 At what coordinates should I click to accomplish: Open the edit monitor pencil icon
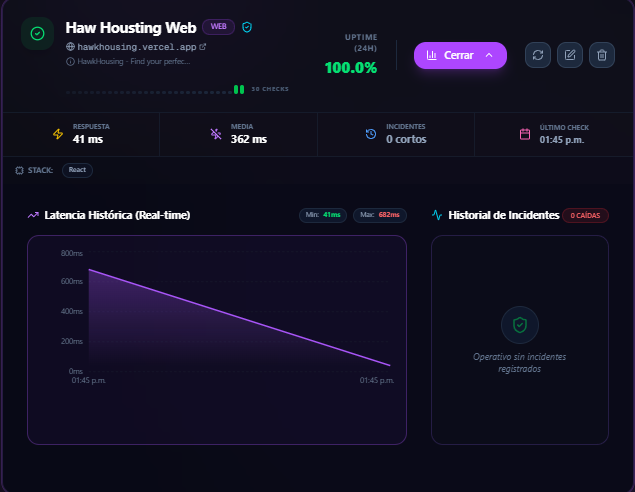click(x=569, y=55)
